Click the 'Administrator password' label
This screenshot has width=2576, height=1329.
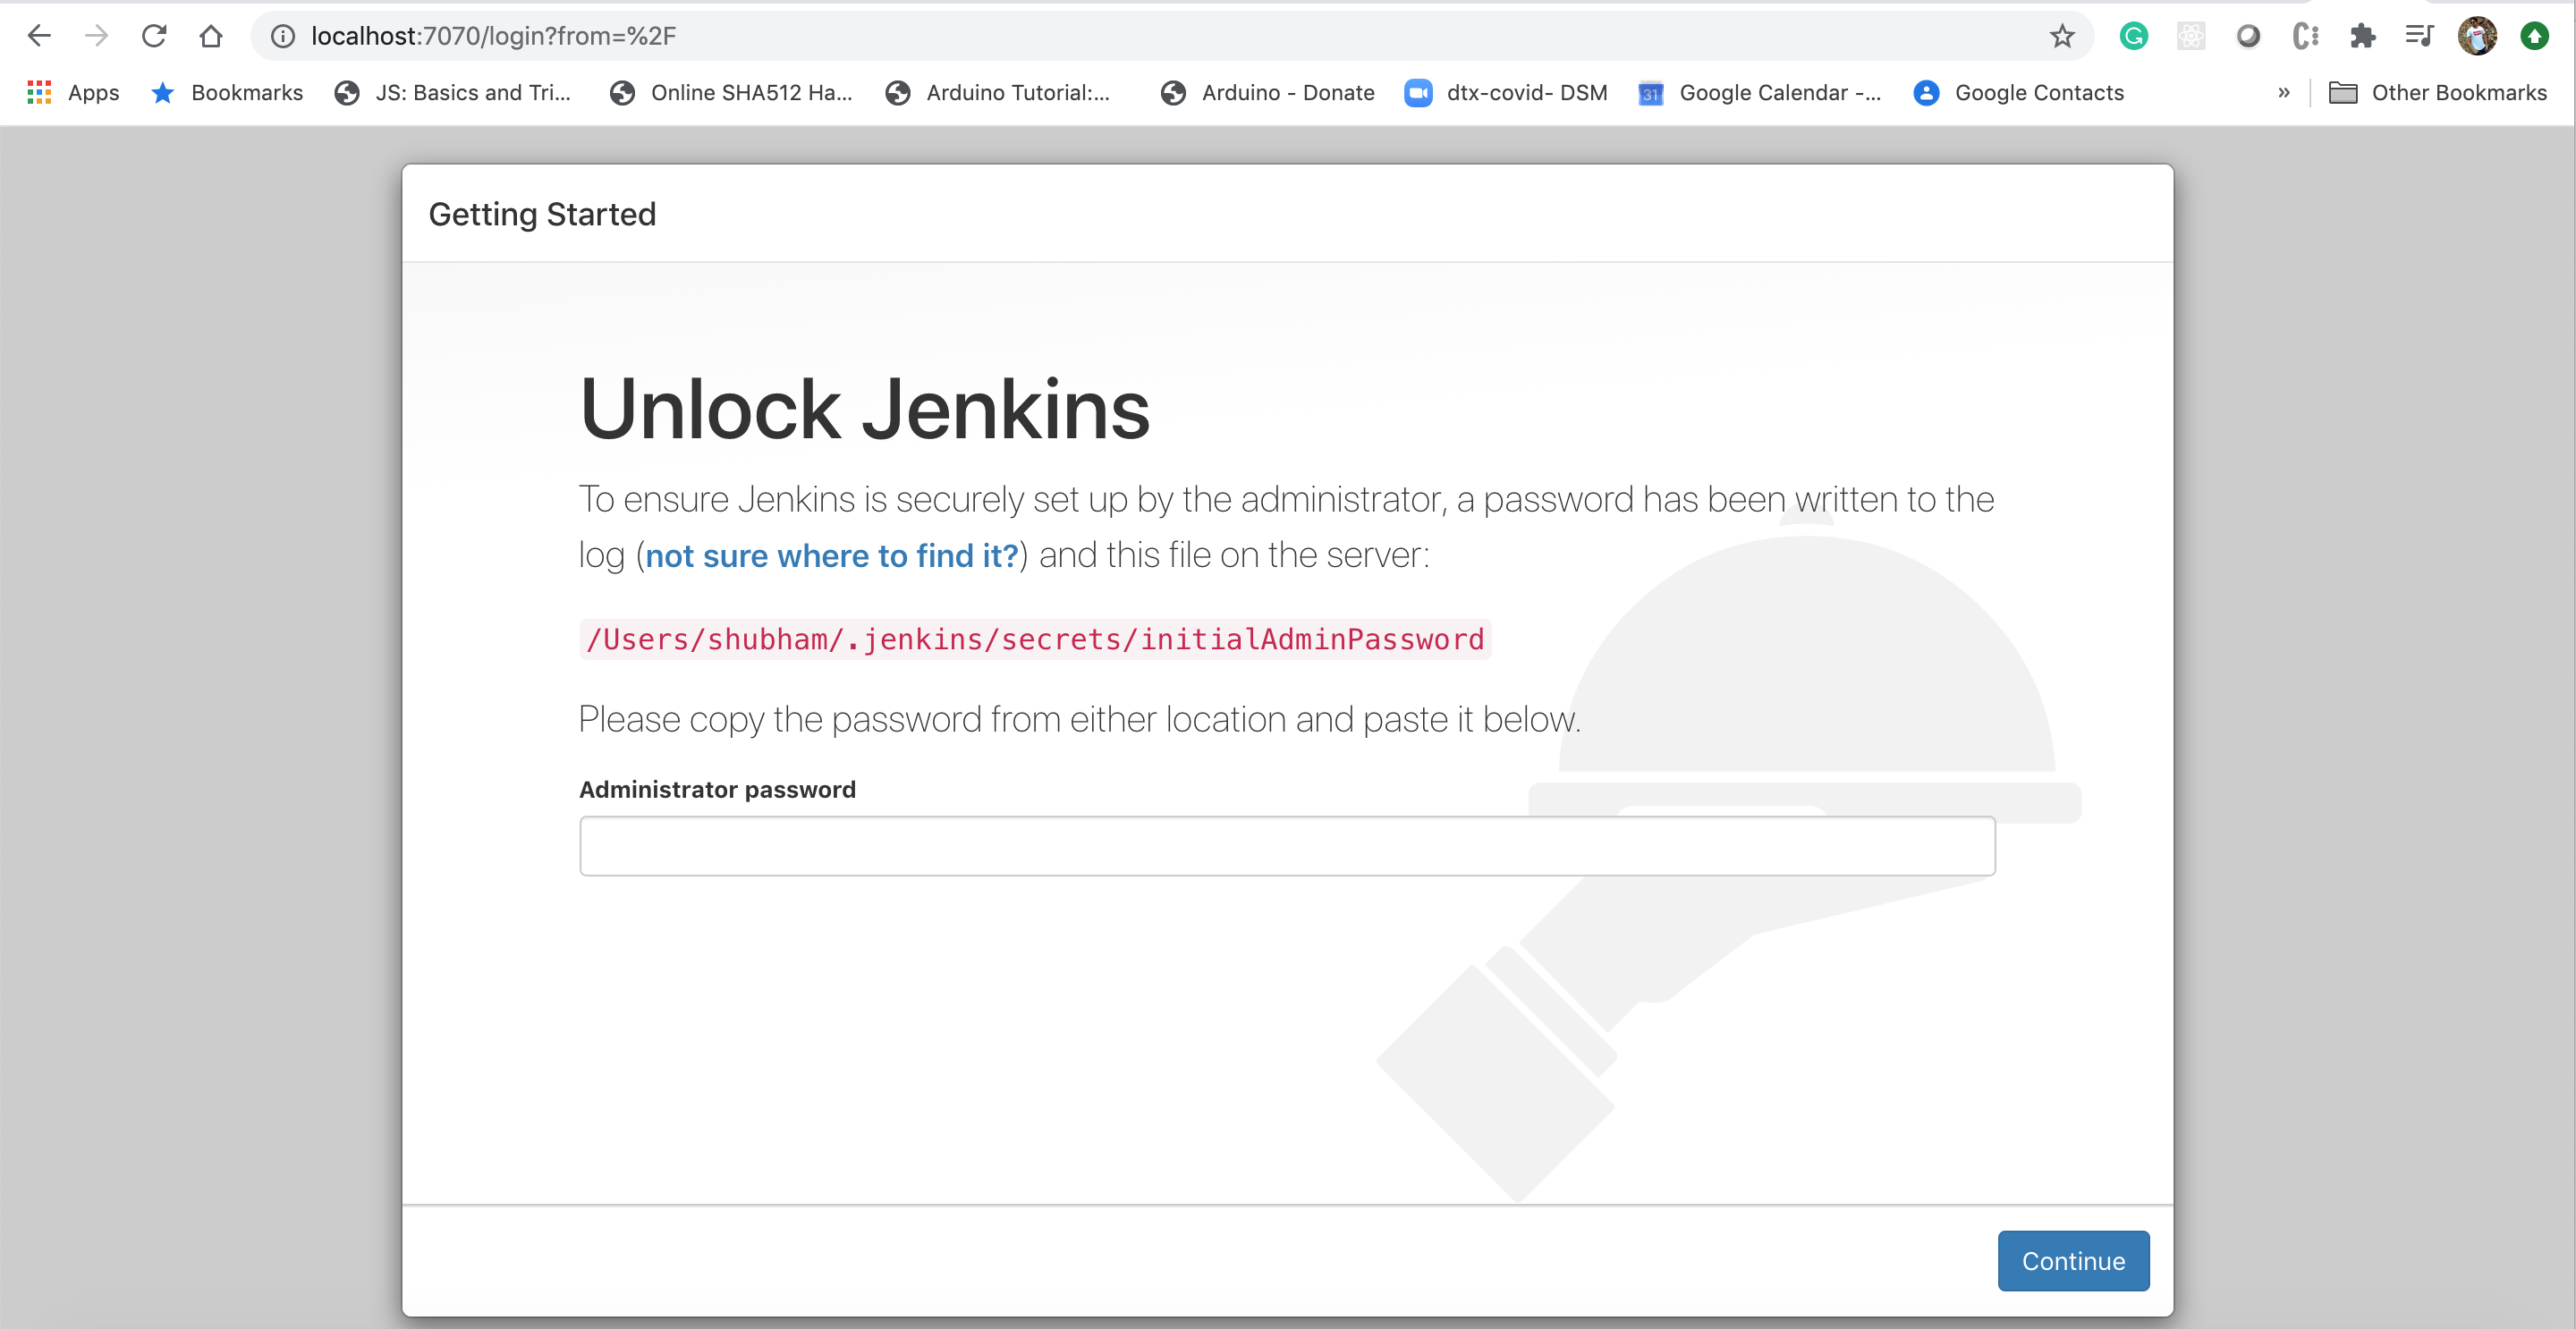coord(717,790)
